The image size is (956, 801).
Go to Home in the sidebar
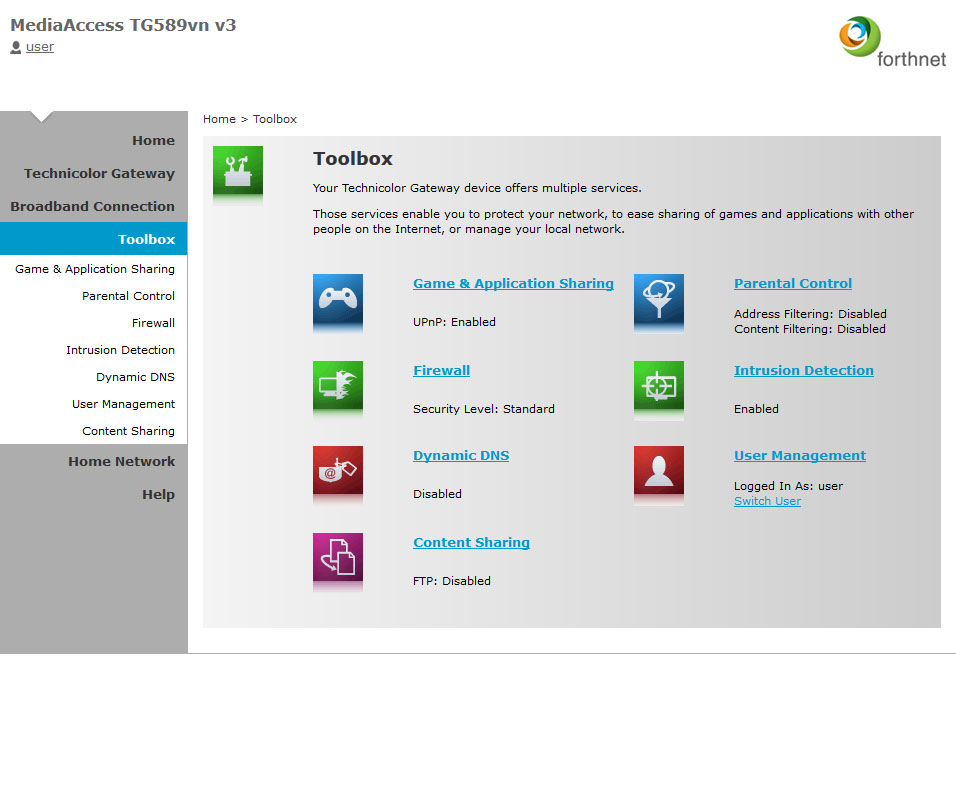pos(154,141)
